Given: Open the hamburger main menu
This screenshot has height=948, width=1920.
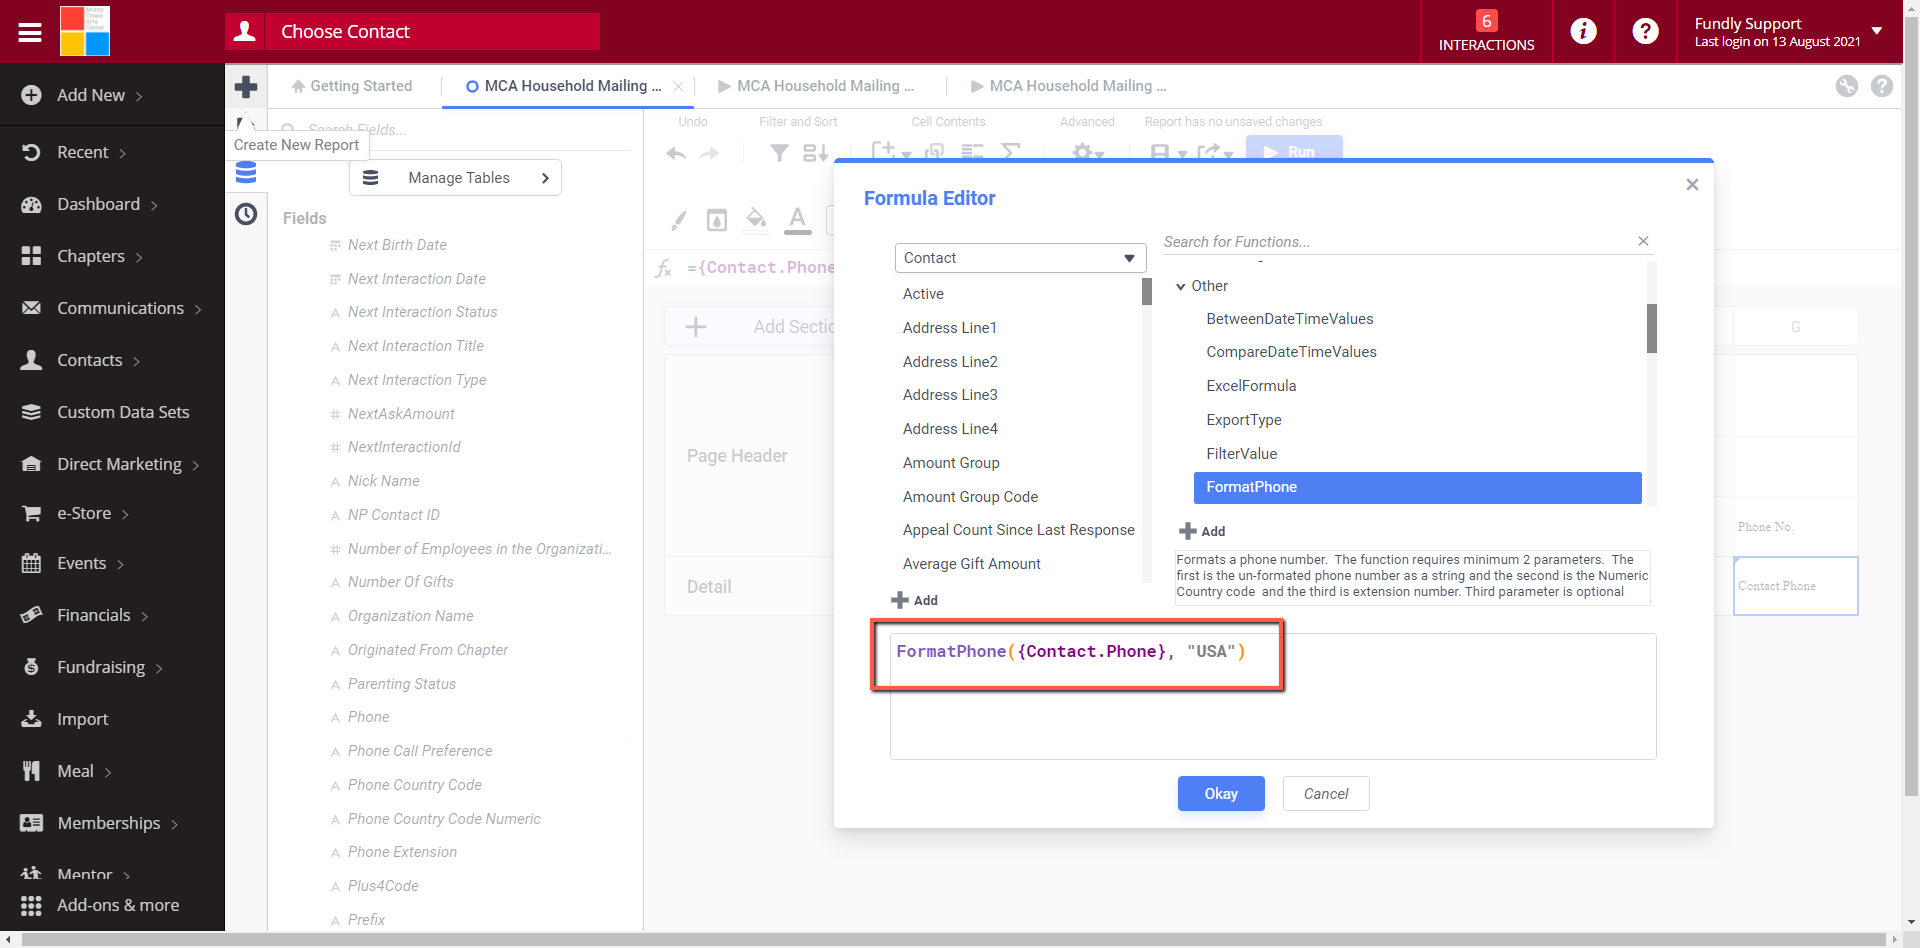Looking at the screenshot, I should 30,32.
